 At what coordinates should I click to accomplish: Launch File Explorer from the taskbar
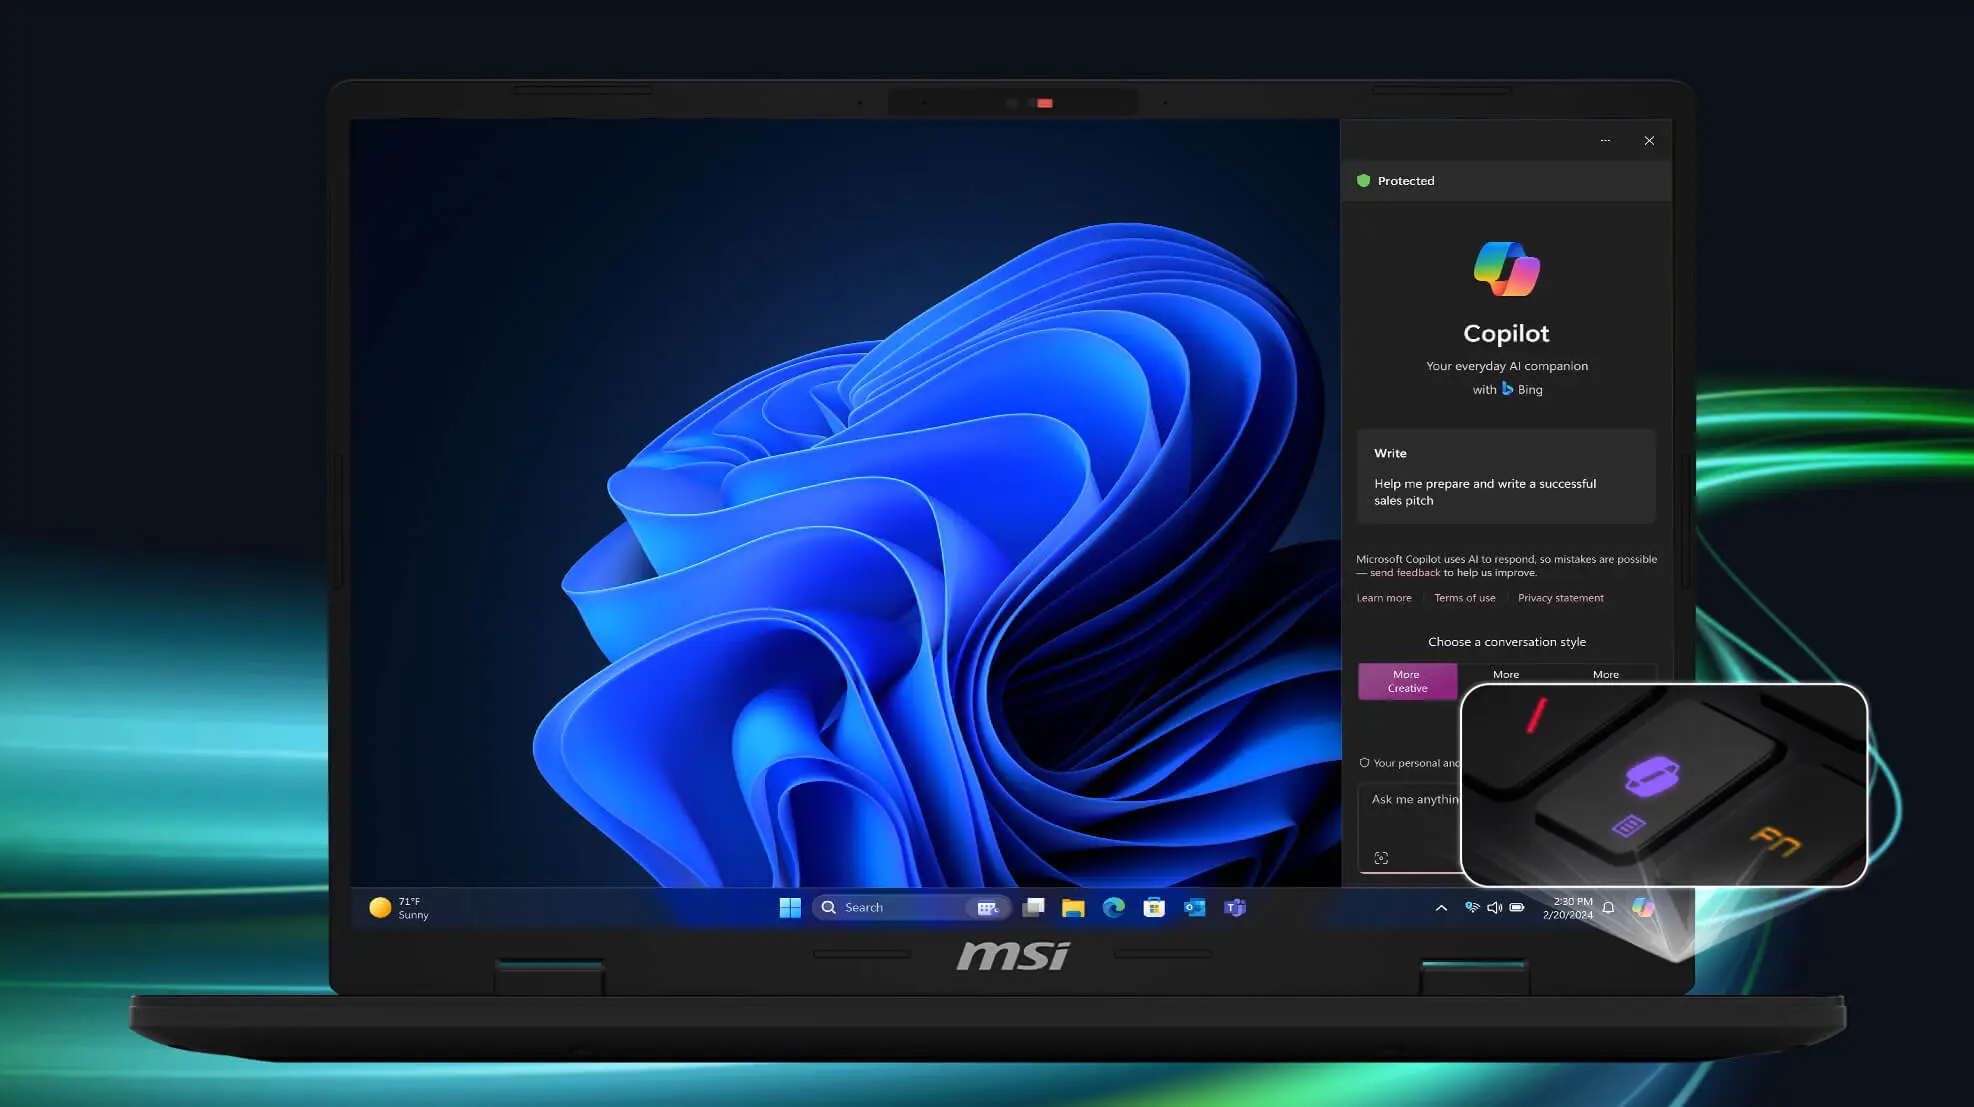tap(1073, 907)
